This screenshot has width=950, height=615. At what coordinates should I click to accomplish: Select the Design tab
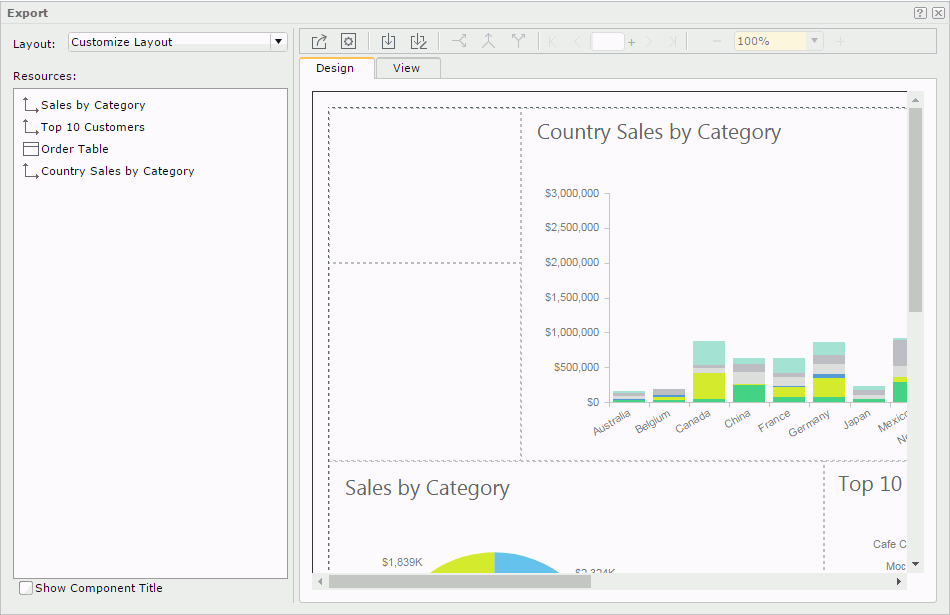click(337, 68)
